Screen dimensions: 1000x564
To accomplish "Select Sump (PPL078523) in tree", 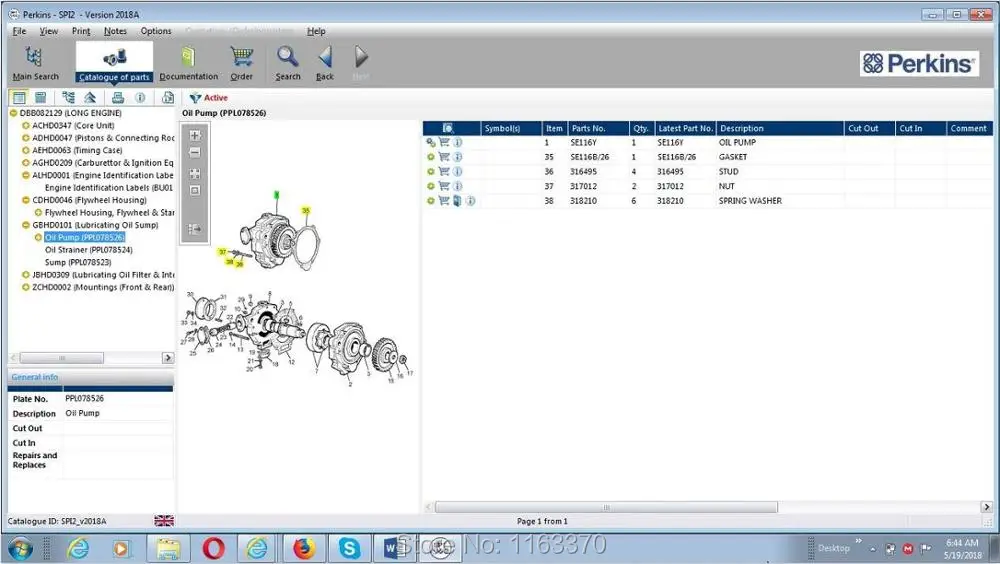I will (x=78, y=262).
